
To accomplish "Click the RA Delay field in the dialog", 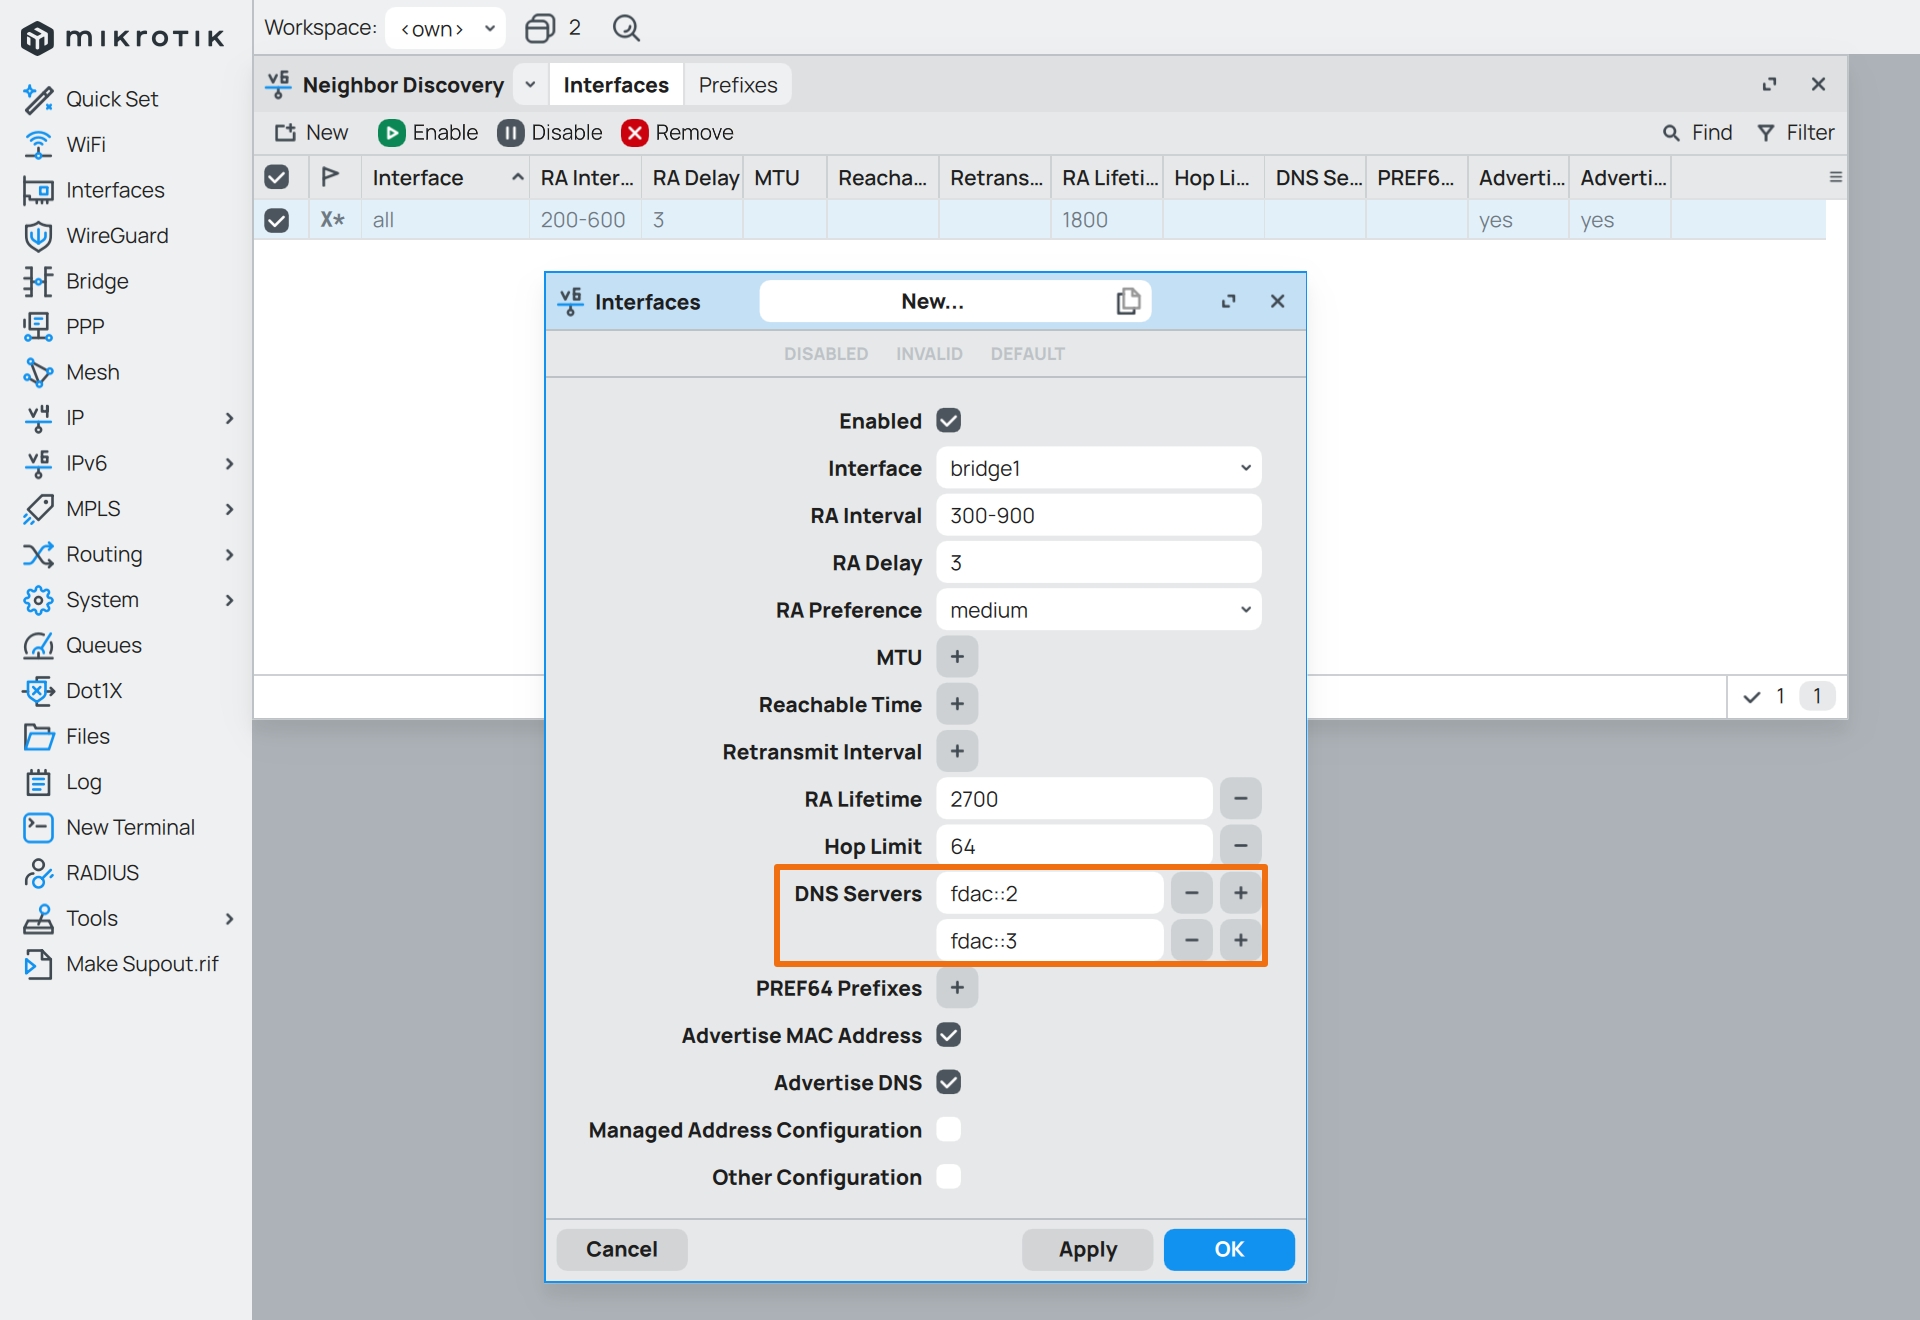I will point(1099,563).
